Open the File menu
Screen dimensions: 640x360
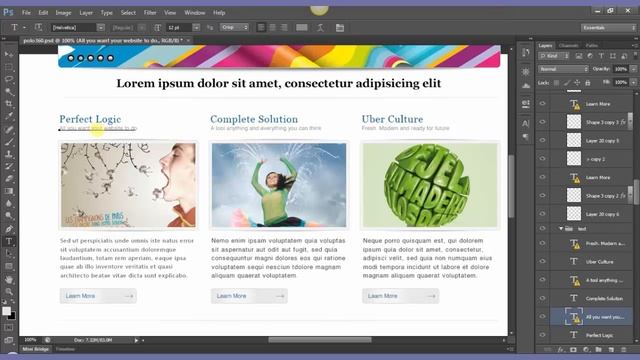26,13
